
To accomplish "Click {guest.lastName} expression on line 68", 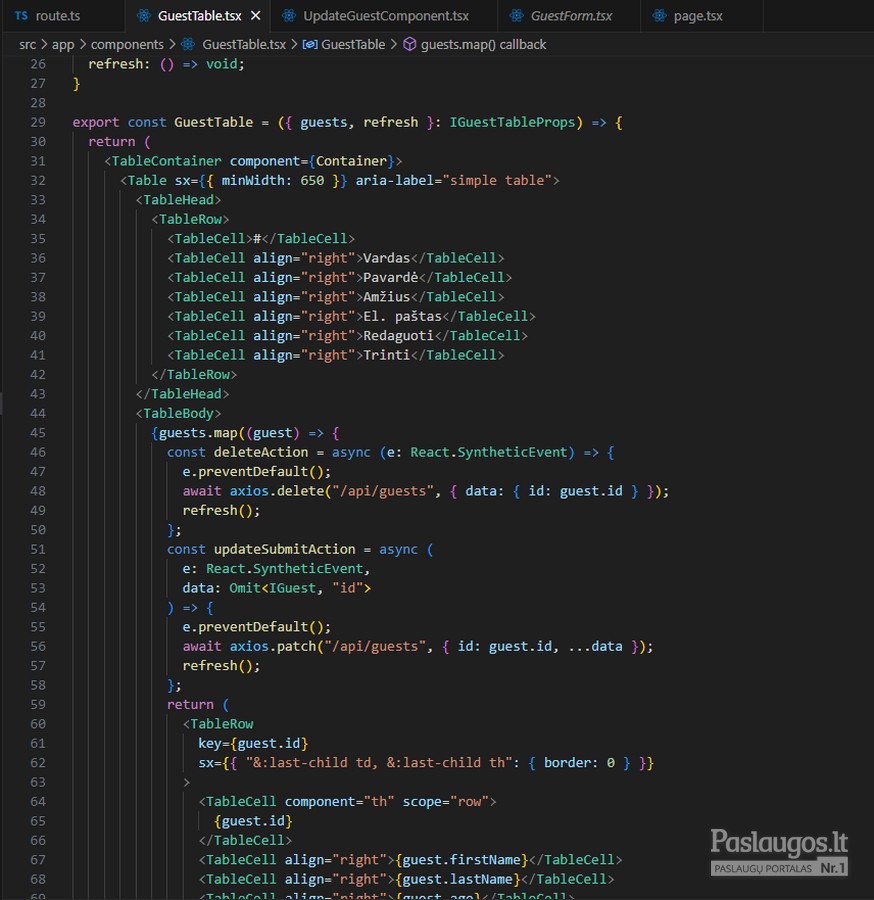I will [x=457, y=879].
